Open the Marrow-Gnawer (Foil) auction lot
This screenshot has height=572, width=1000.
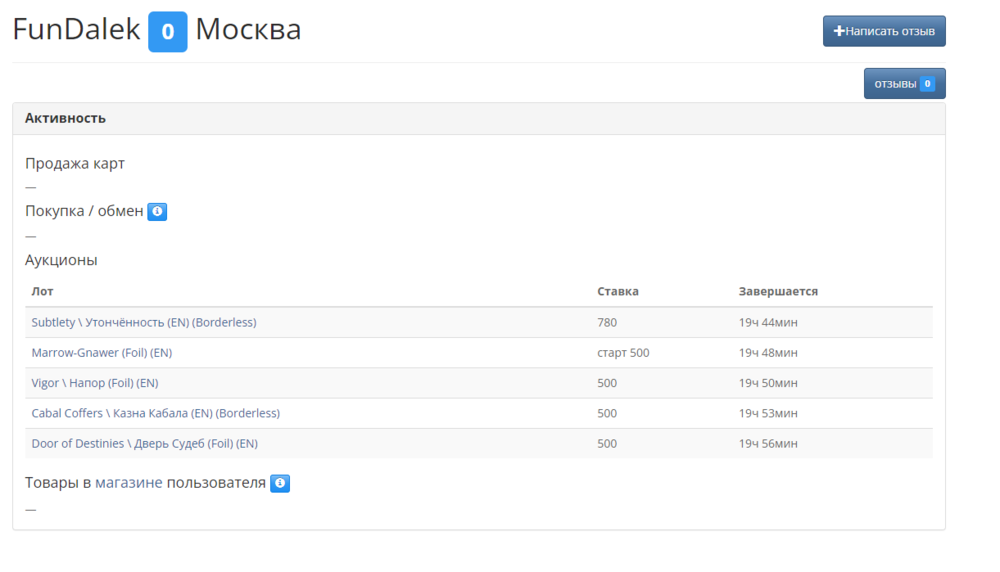tap(101, 353)
